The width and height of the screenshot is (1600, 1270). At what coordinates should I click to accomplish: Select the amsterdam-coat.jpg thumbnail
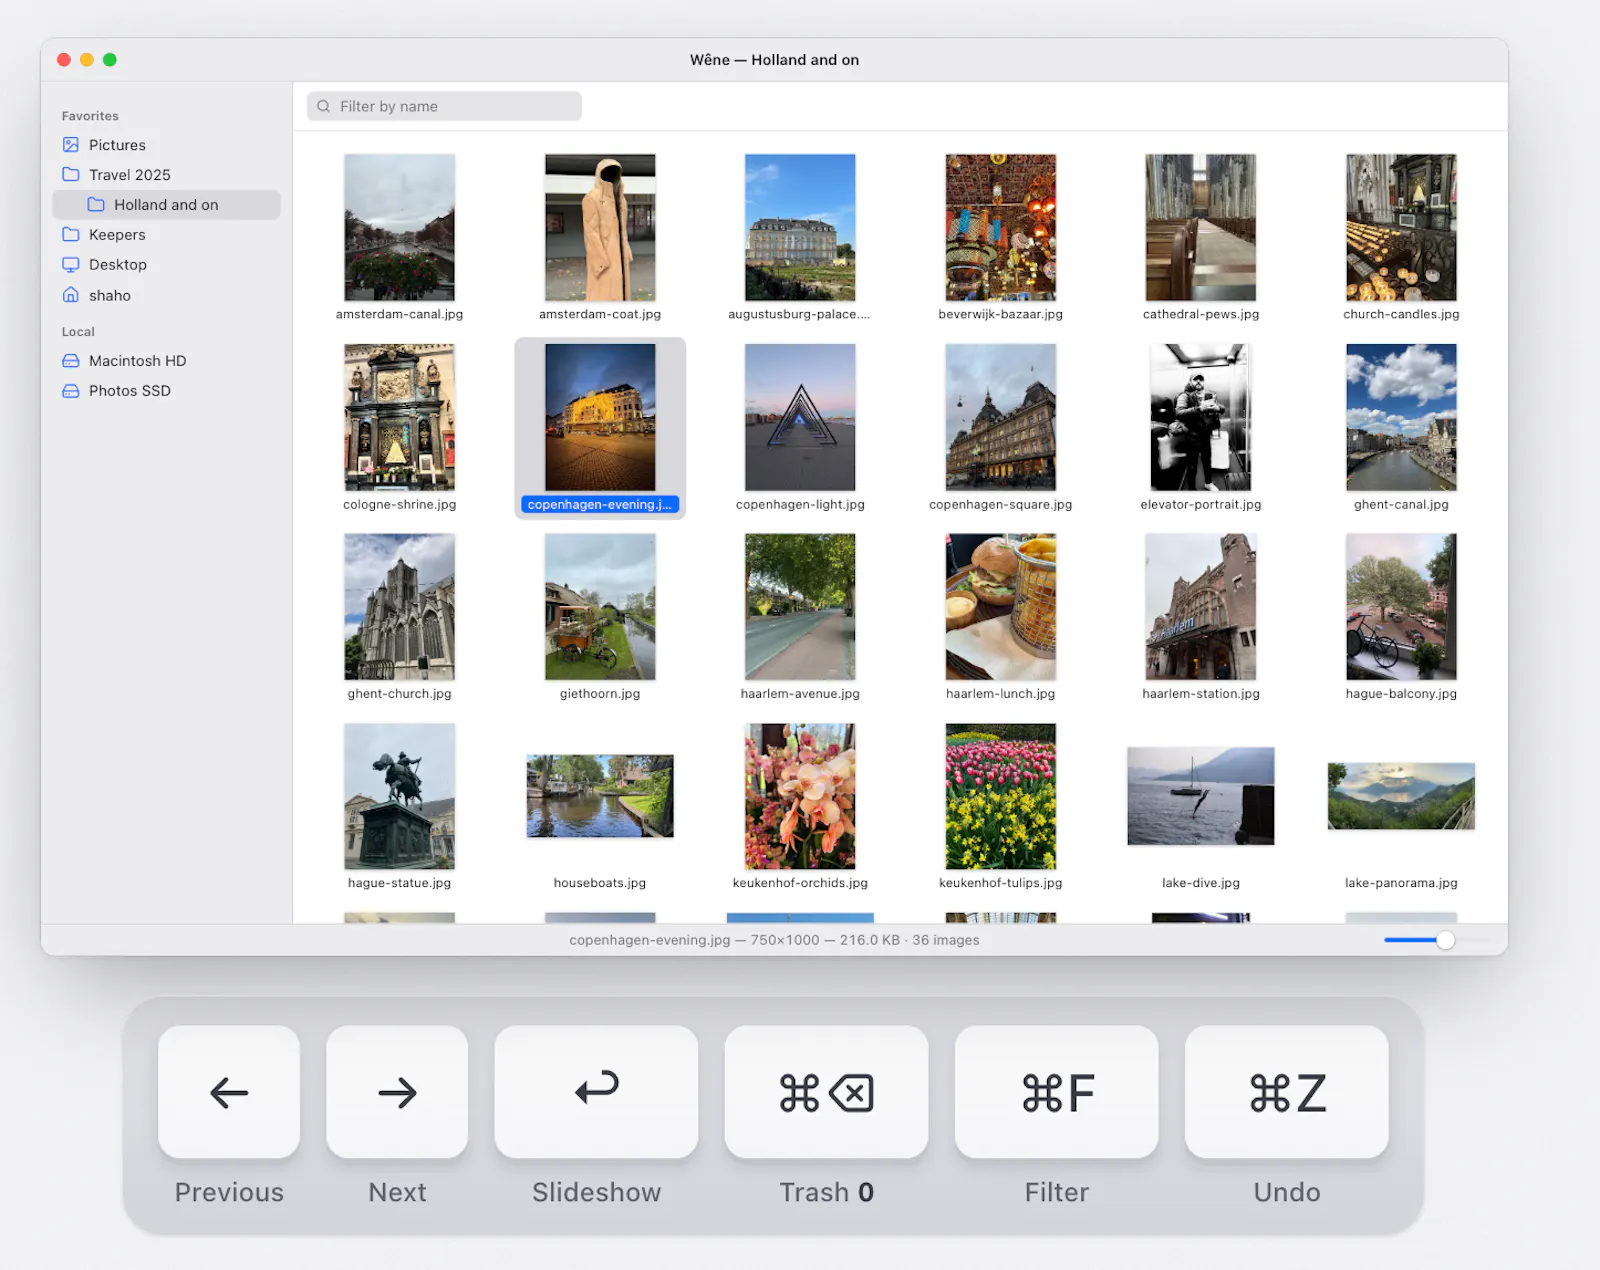coord(600,227)
